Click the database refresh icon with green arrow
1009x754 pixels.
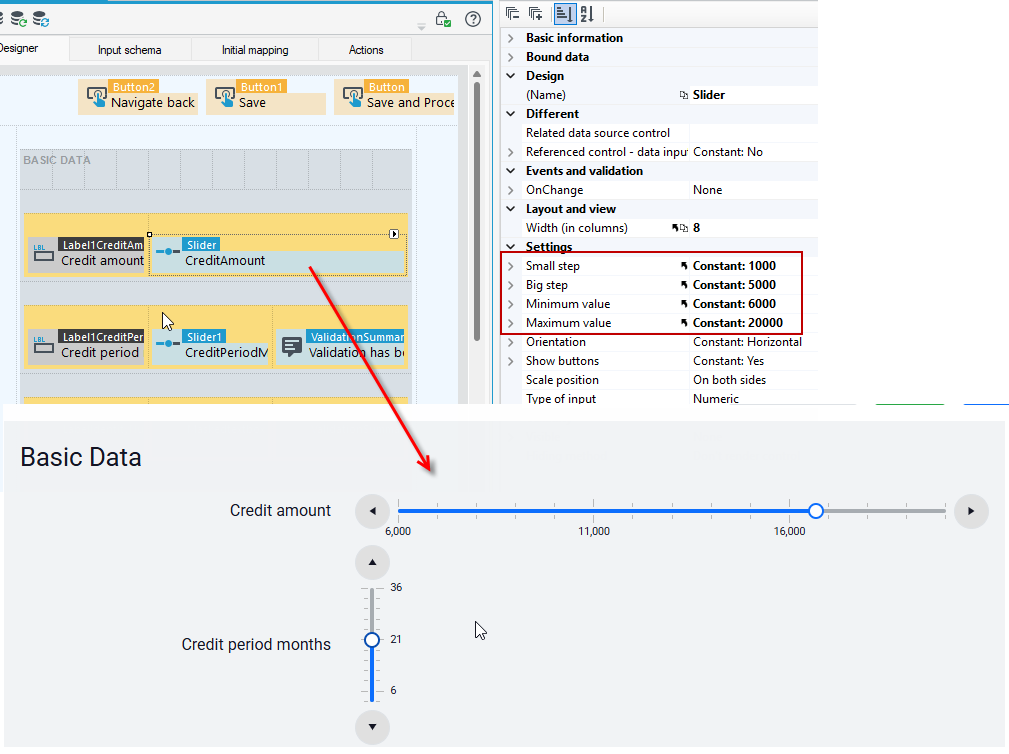[x=18, y=19]
